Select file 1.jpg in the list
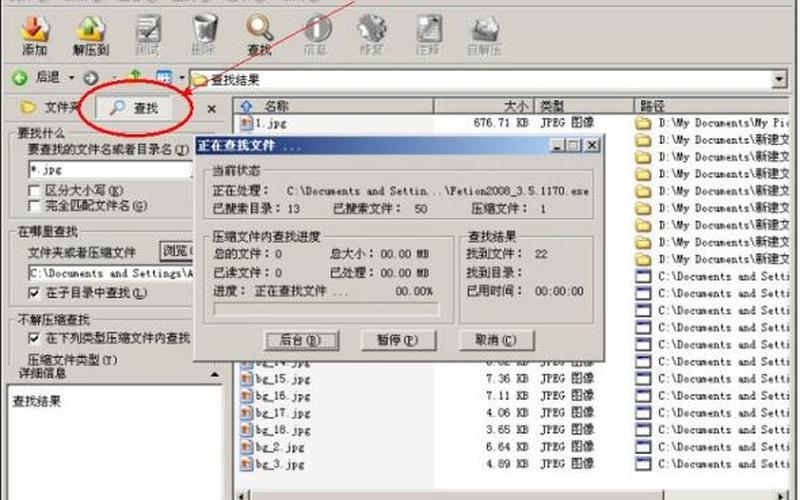 point(270,123)
